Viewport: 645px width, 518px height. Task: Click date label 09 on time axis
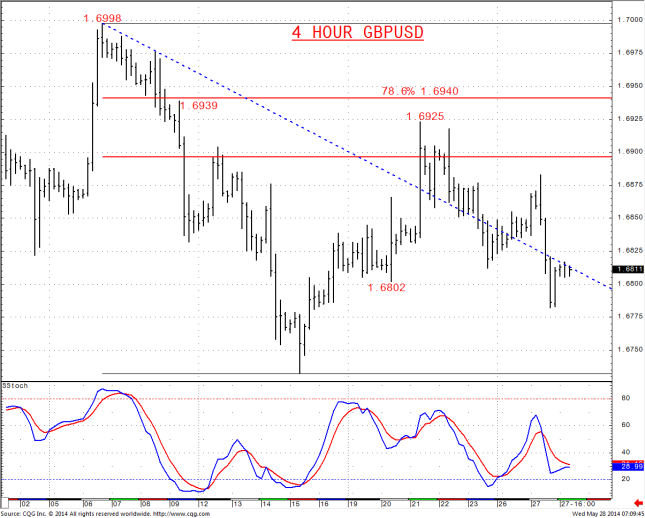(x=174, y=504)
